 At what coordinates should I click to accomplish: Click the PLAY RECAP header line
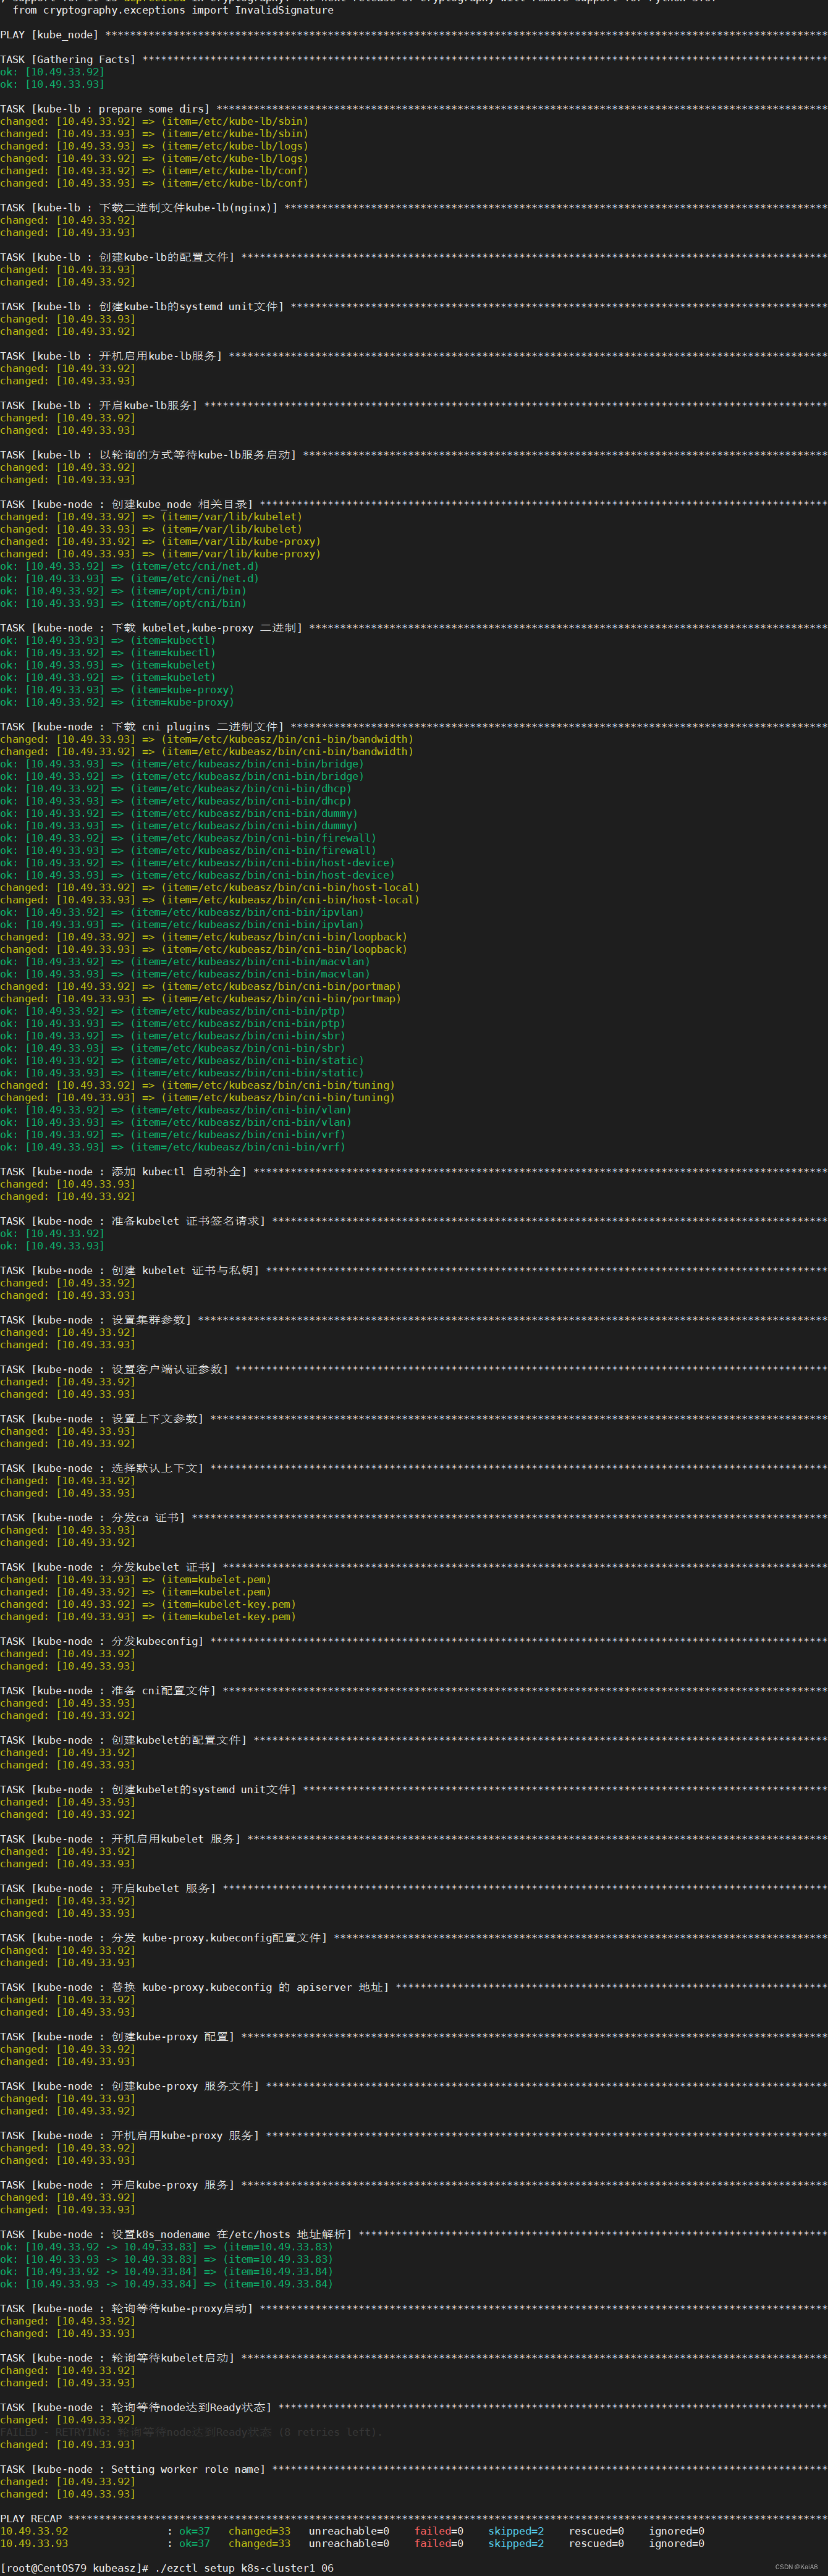coord(414,2519)
